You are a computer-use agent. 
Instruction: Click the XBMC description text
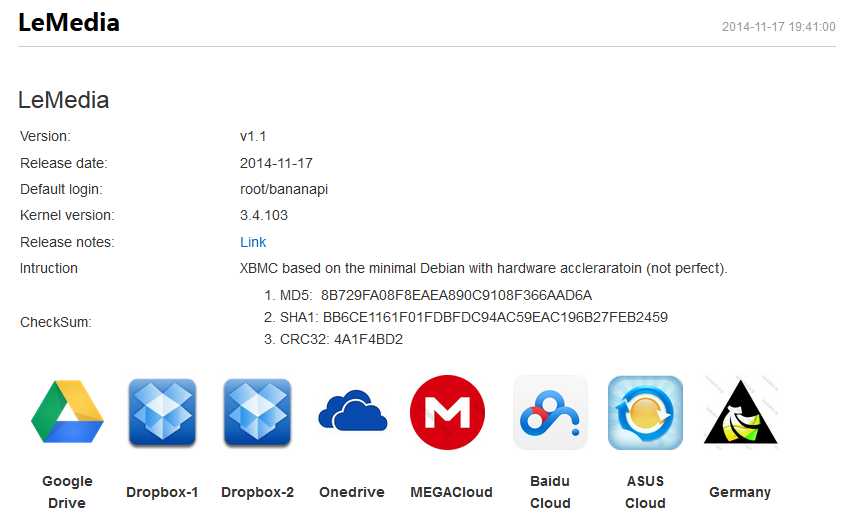point(484,269)
